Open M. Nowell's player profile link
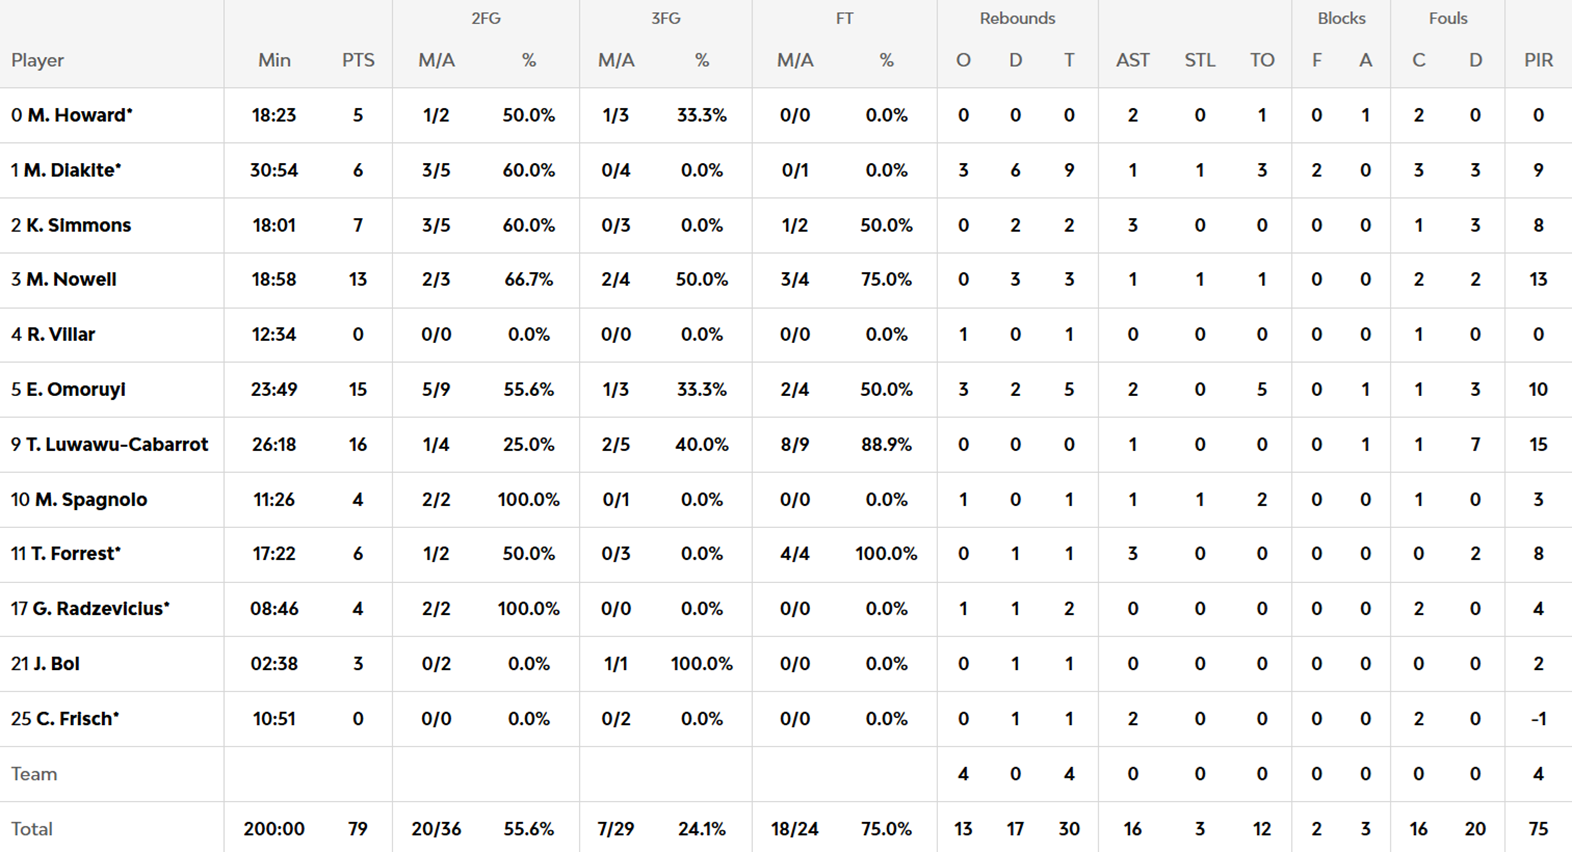This screenshot has height=852, width=1572. pyautogui.click(x=71, y=279)
